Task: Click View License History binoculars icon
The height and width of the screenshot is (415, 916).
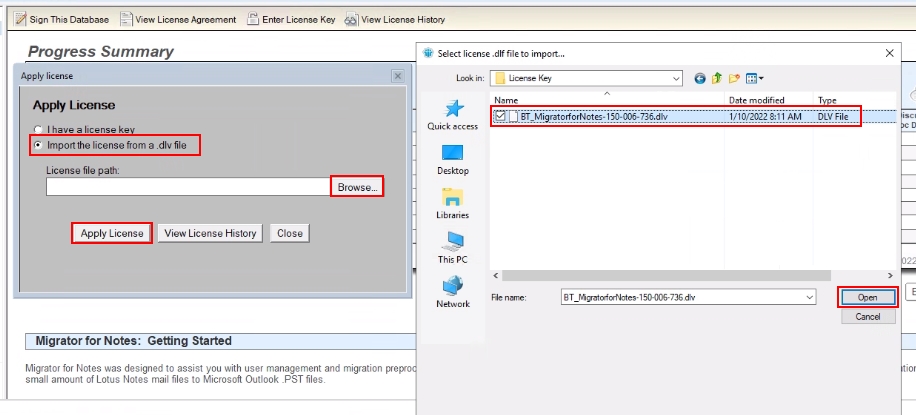Action: click(351, 19)
